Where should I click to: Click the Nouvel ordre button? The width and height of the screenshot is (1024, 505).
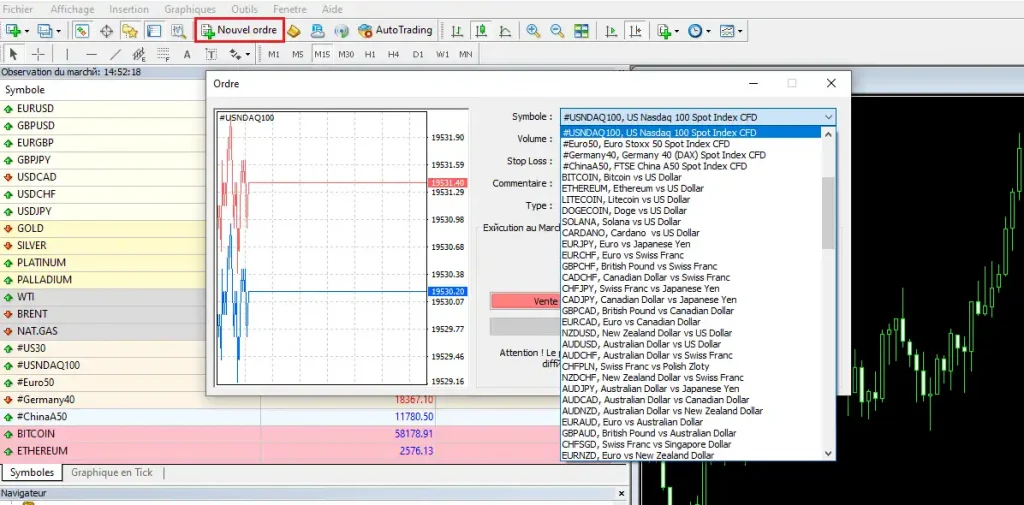pyautogui.click(x=239, y=31)
